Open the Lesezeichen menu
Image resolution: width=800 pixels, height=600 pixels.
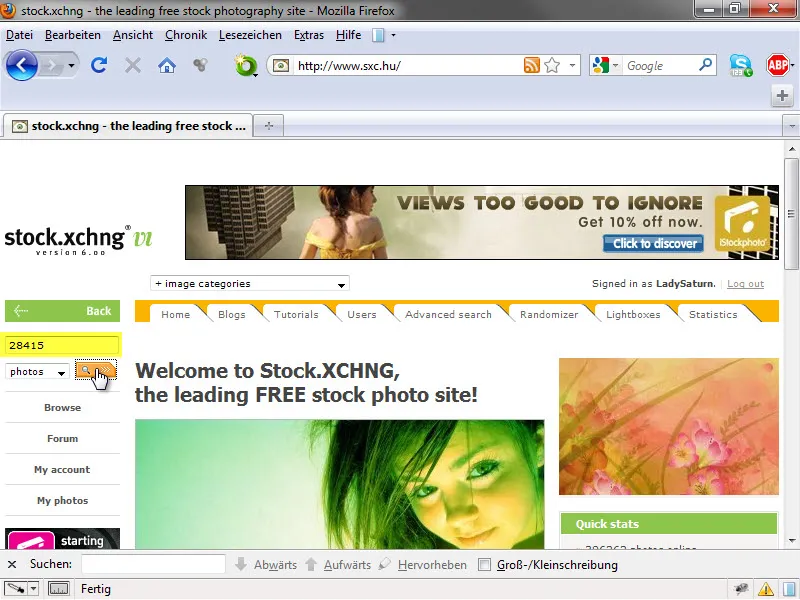pyautogui.click(x=250, y=35)
